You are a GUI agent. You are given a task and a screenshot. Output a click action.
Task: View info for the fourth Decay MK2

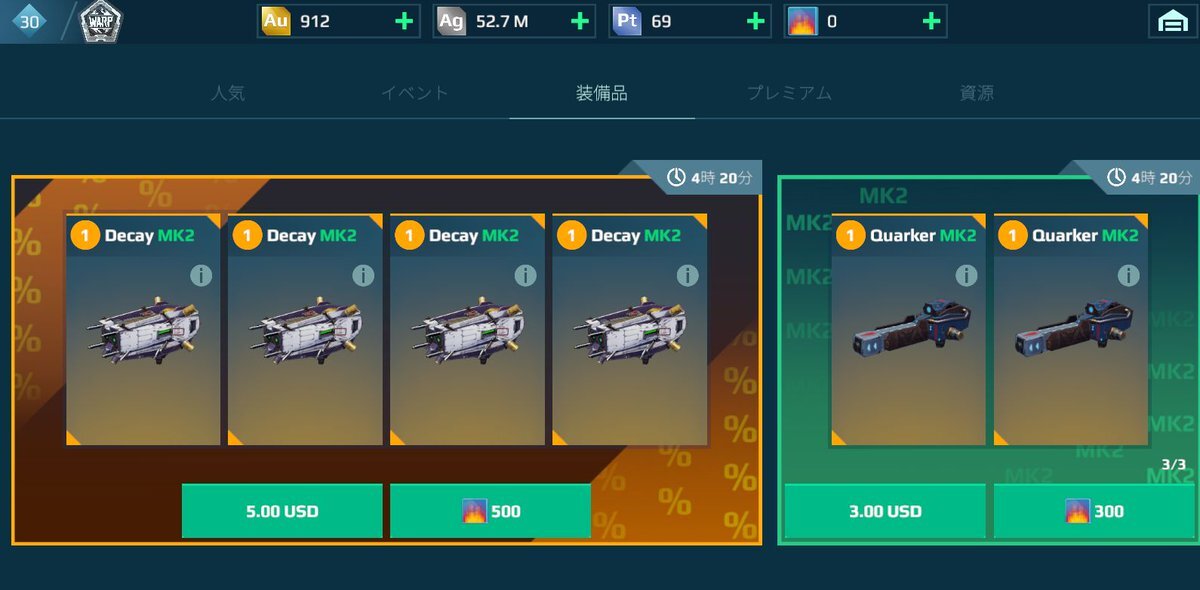click(687, 275)
